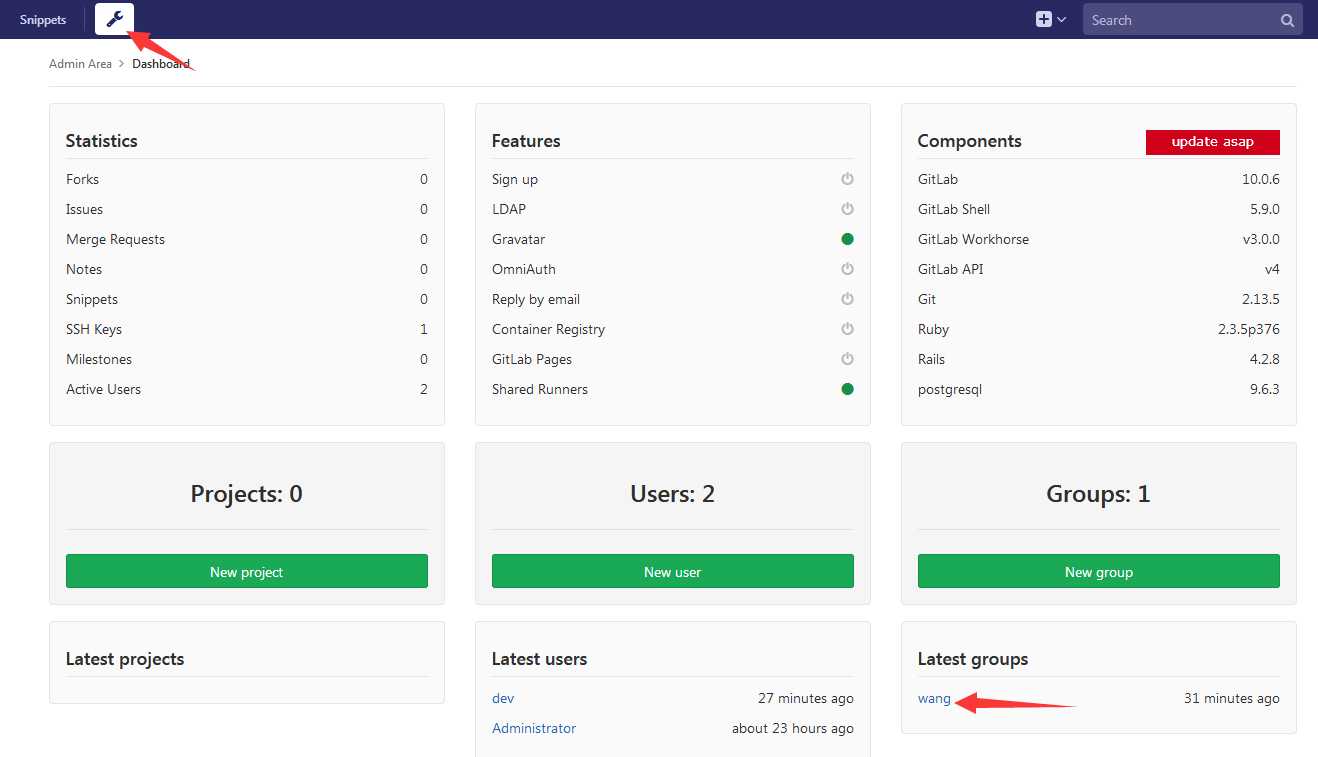Click the about 23 hours ago timestamp
Viewport: 1318px width, 757px height.
pos(793,728)
